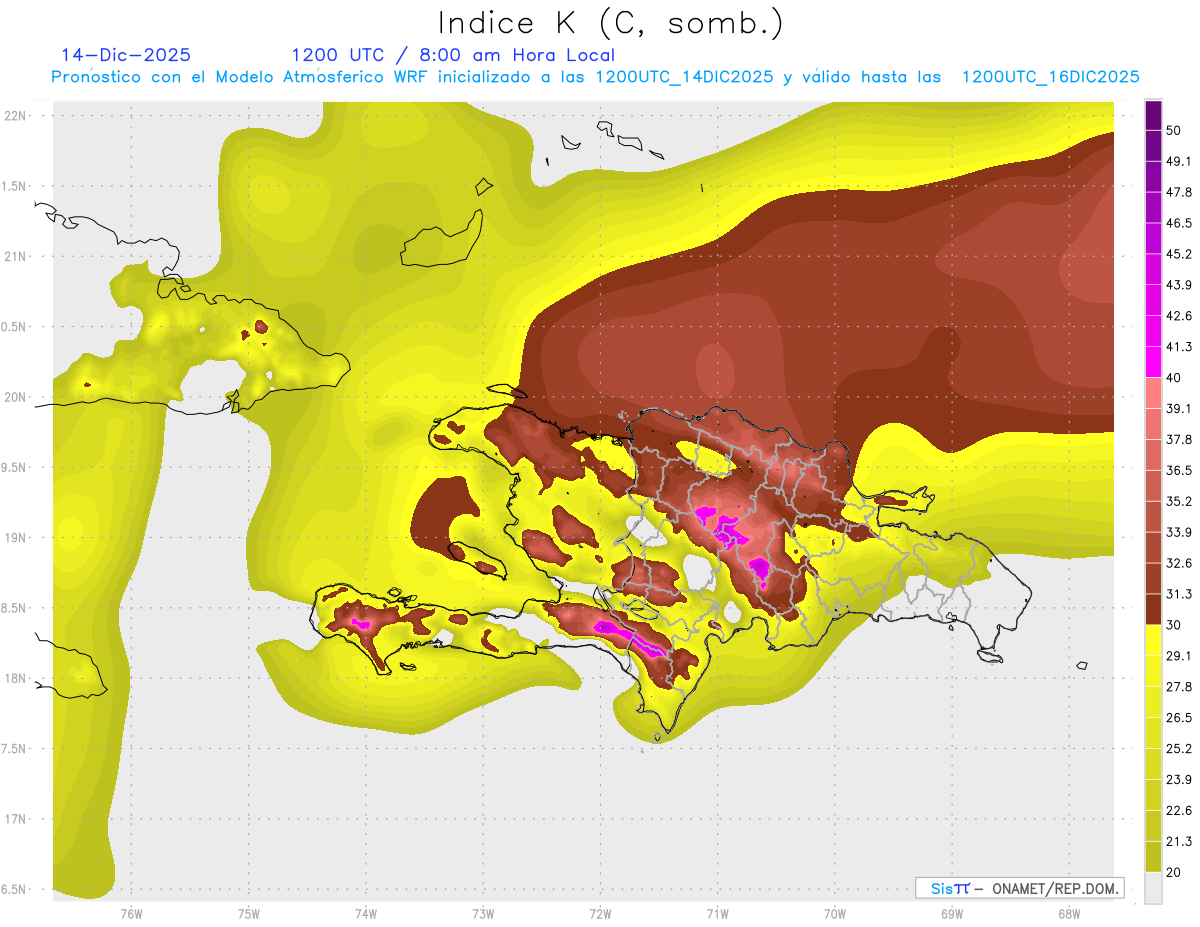Click the "17N" latitude label
The width and height of the screenshot is (1200, 927).
[15, 819]
